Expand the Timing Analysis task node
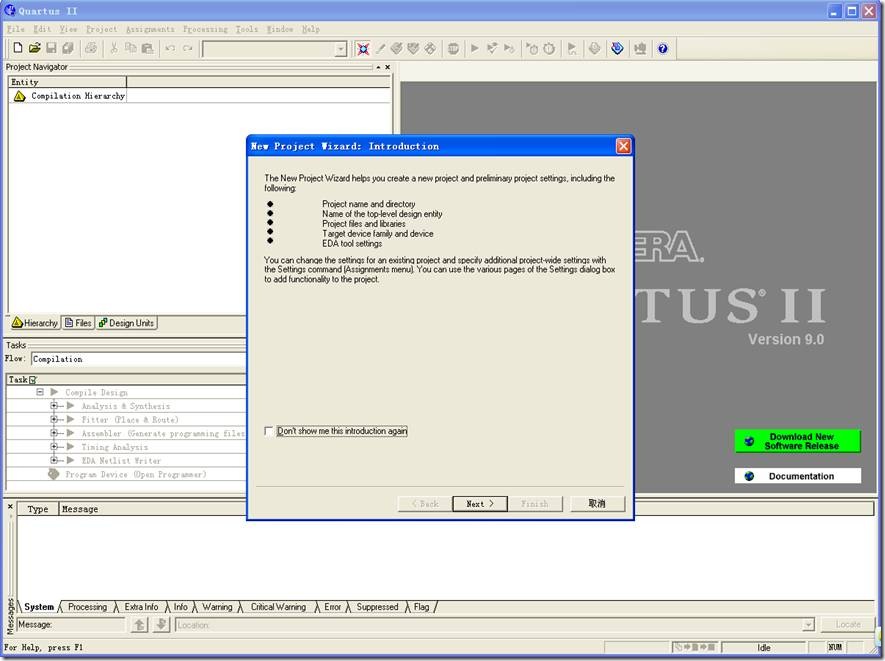 click(55, 447)
